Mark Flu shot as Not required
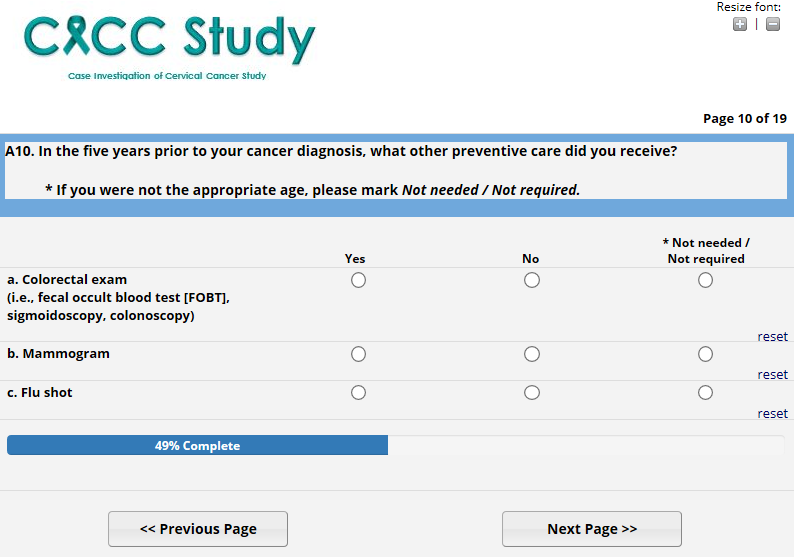 tap(706, 393)
